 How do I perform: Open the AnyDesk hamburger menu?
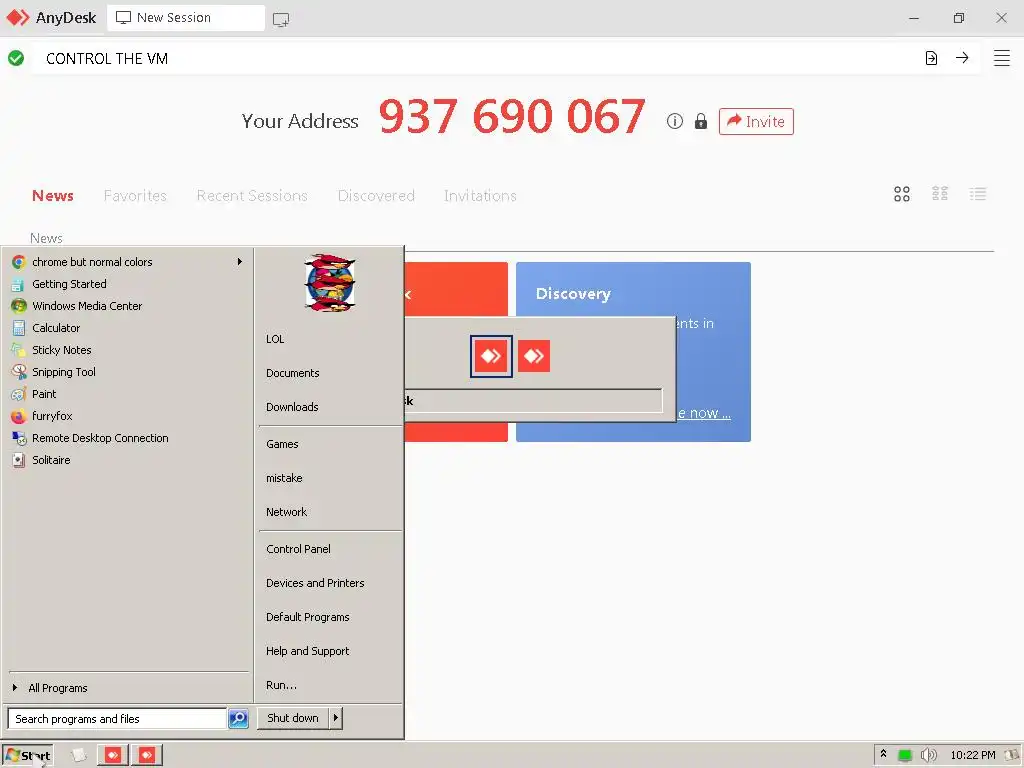pos(1002,58)
